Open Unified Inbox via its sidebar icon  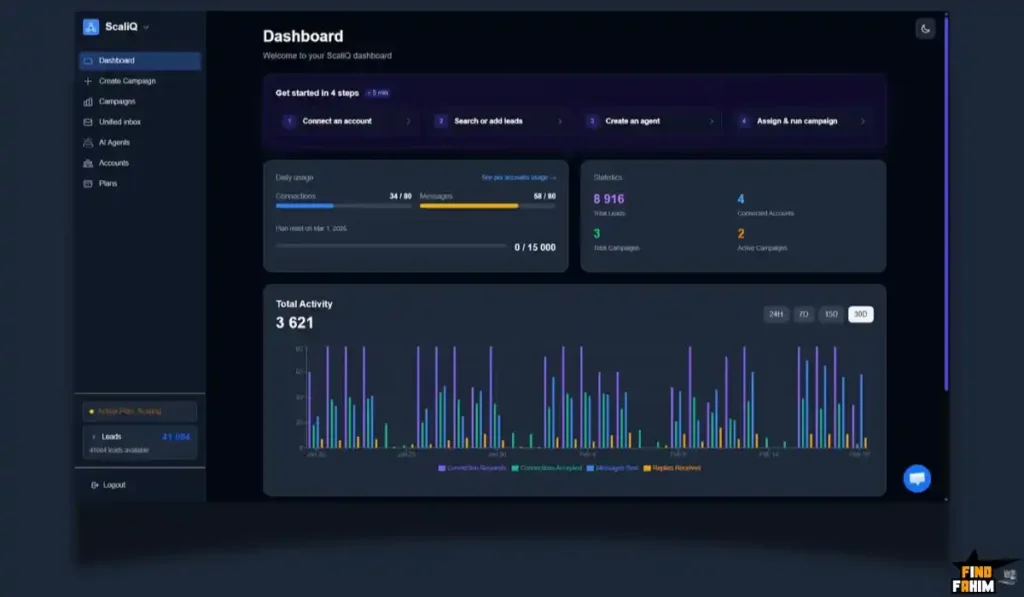(x=88, y=122)
